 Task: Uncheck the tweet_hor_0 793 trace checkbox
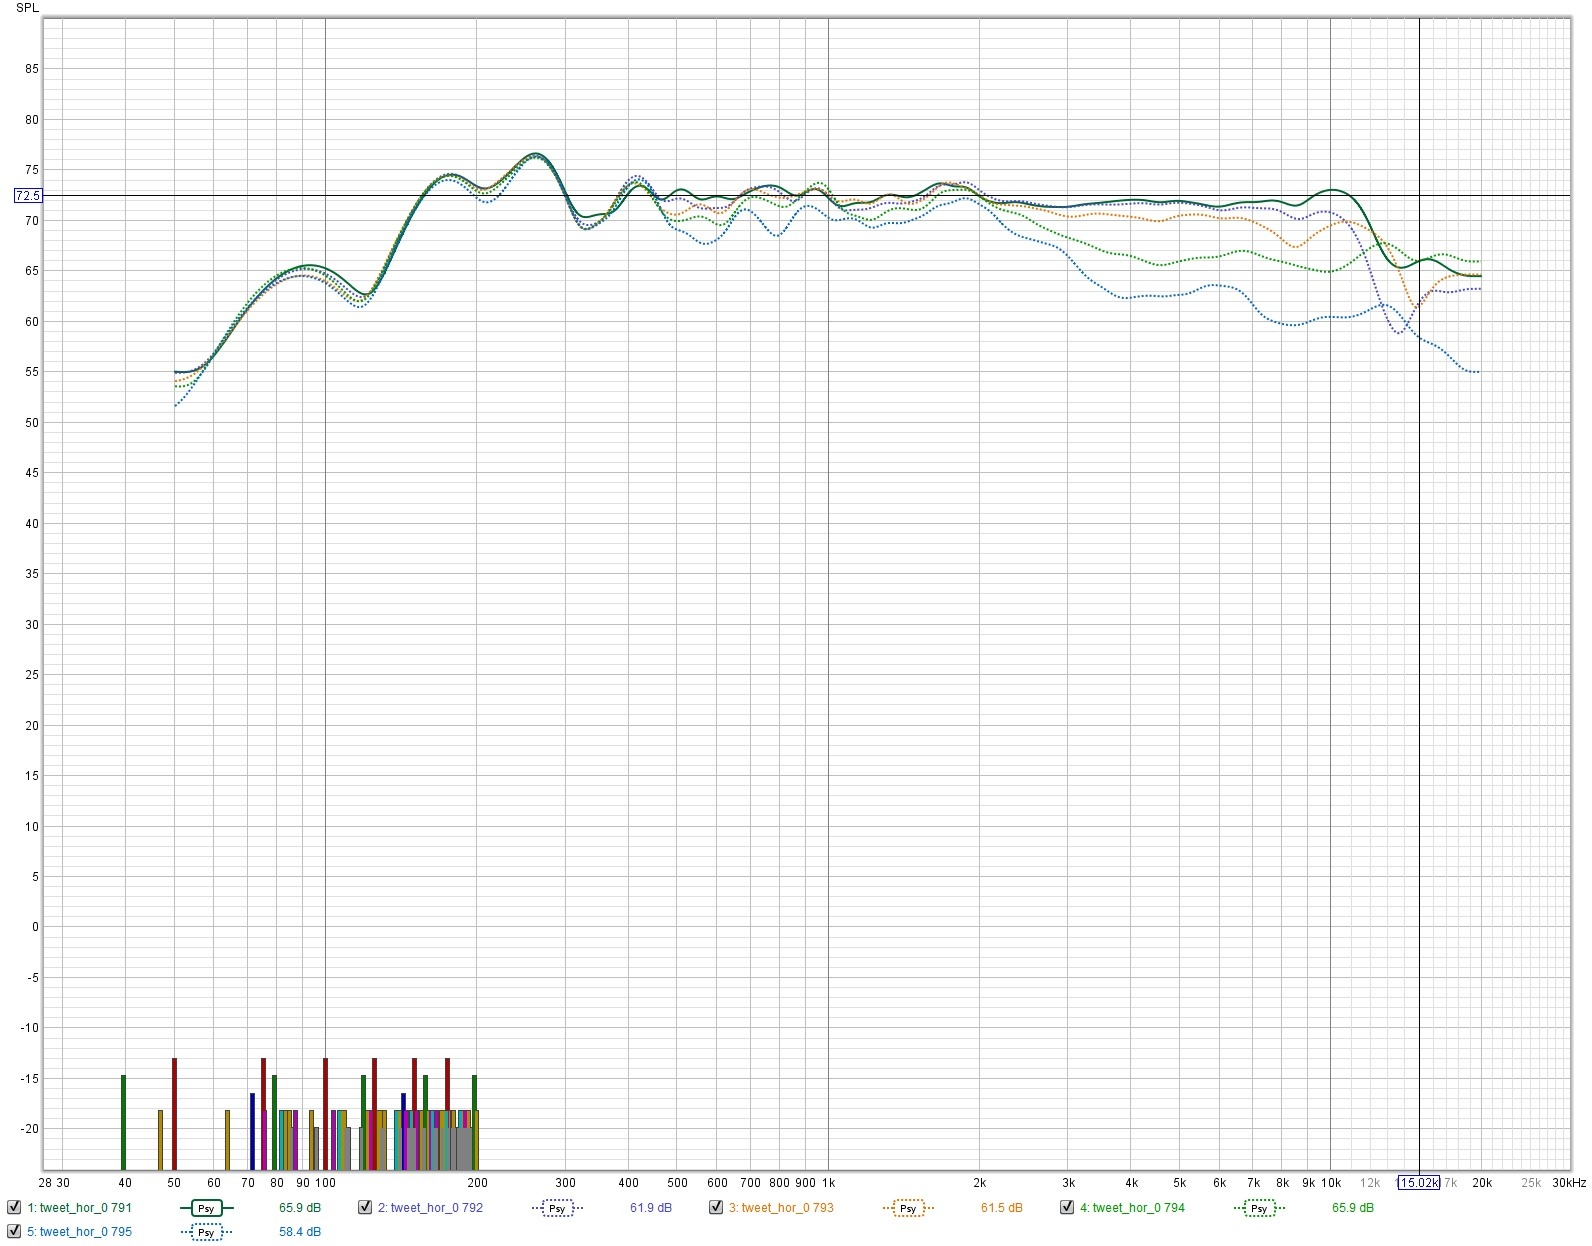[x=716, y=1207]
